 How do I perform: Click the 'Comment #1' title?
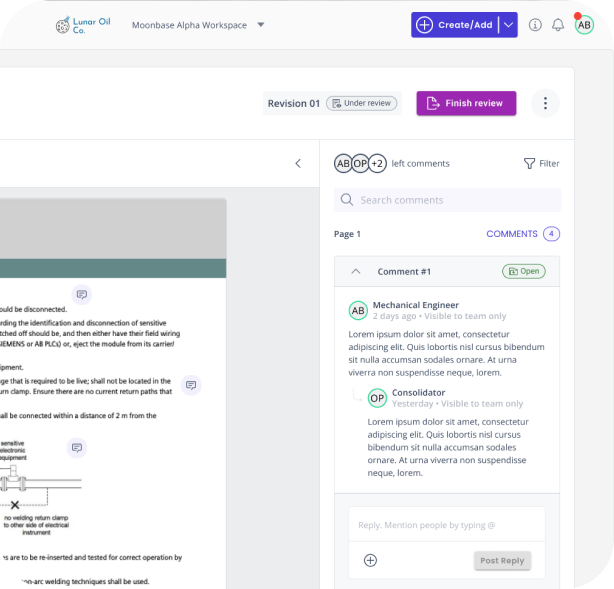point(404,271)
